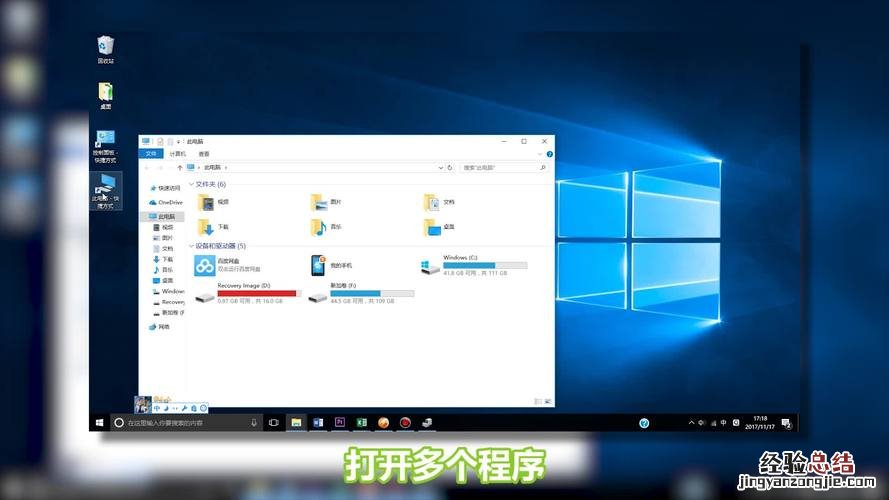Viewport: 889px width, 500px height.
Task: Select the 新加卷 (F:) drive
Action: (361, 294)
